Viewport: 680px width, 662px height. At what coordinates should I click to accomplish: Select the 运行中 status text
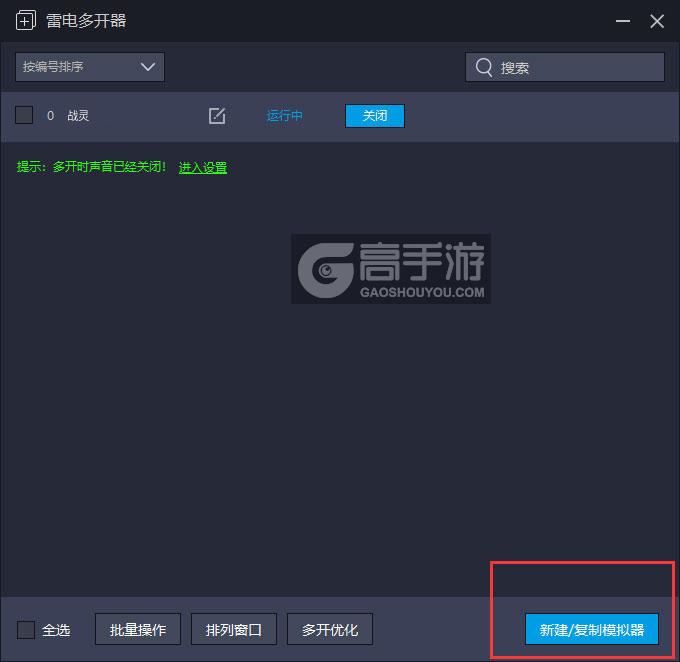coord(284,116)
